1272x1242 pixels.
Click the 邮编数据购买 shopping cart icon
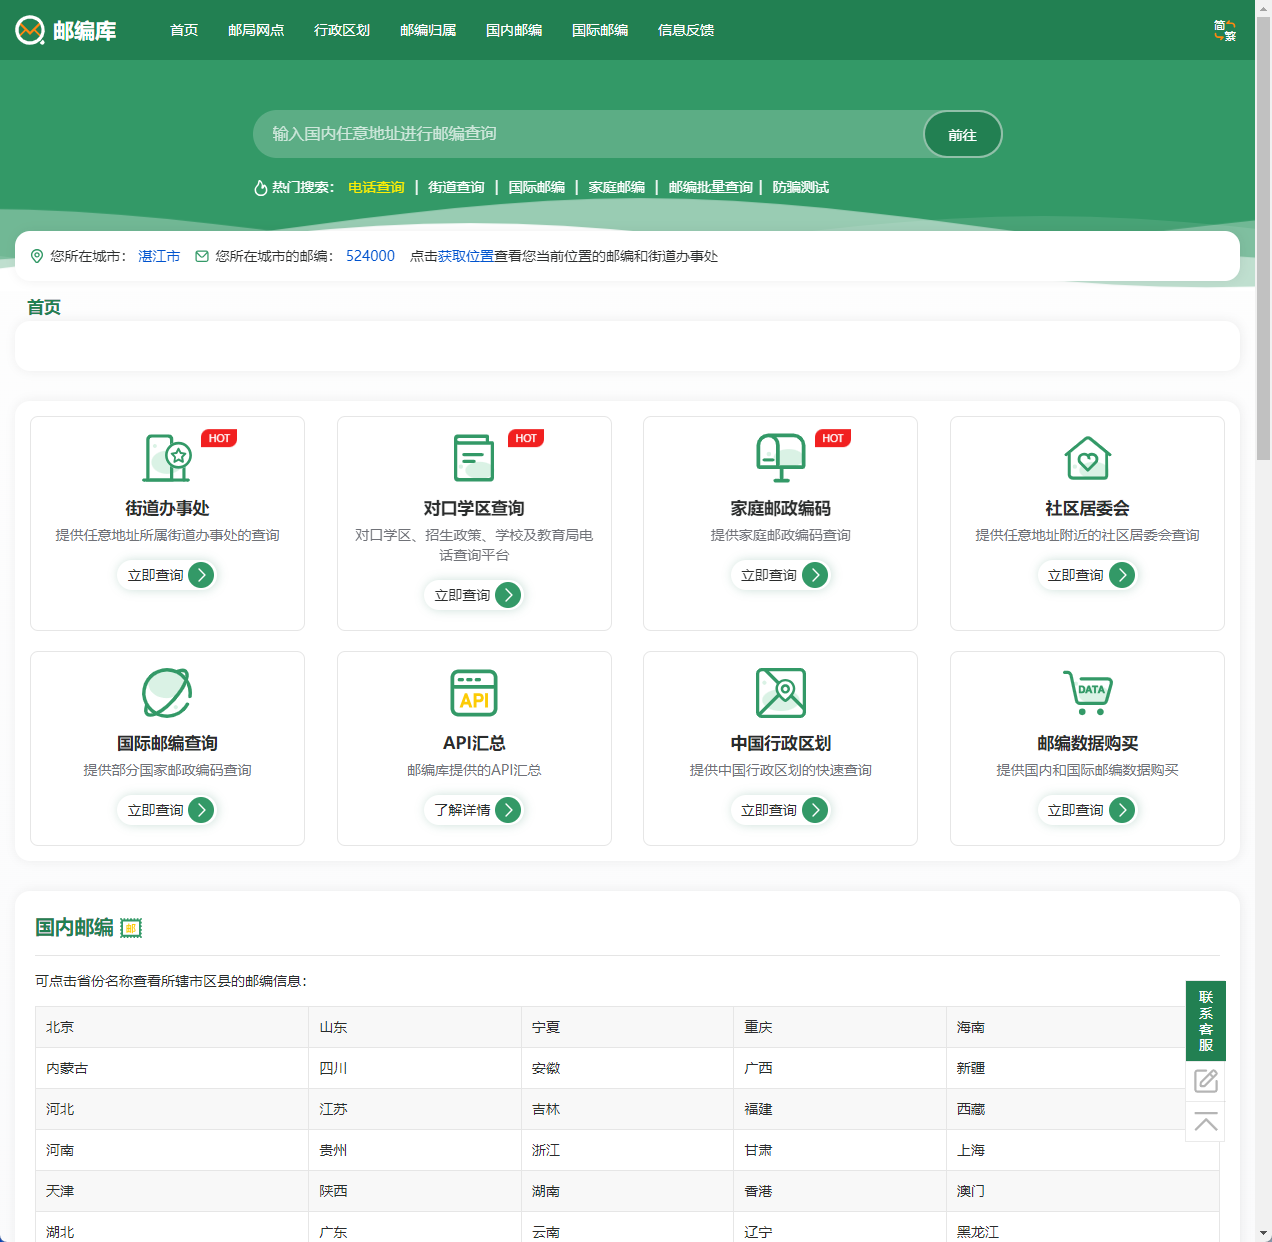point(1088,692)
